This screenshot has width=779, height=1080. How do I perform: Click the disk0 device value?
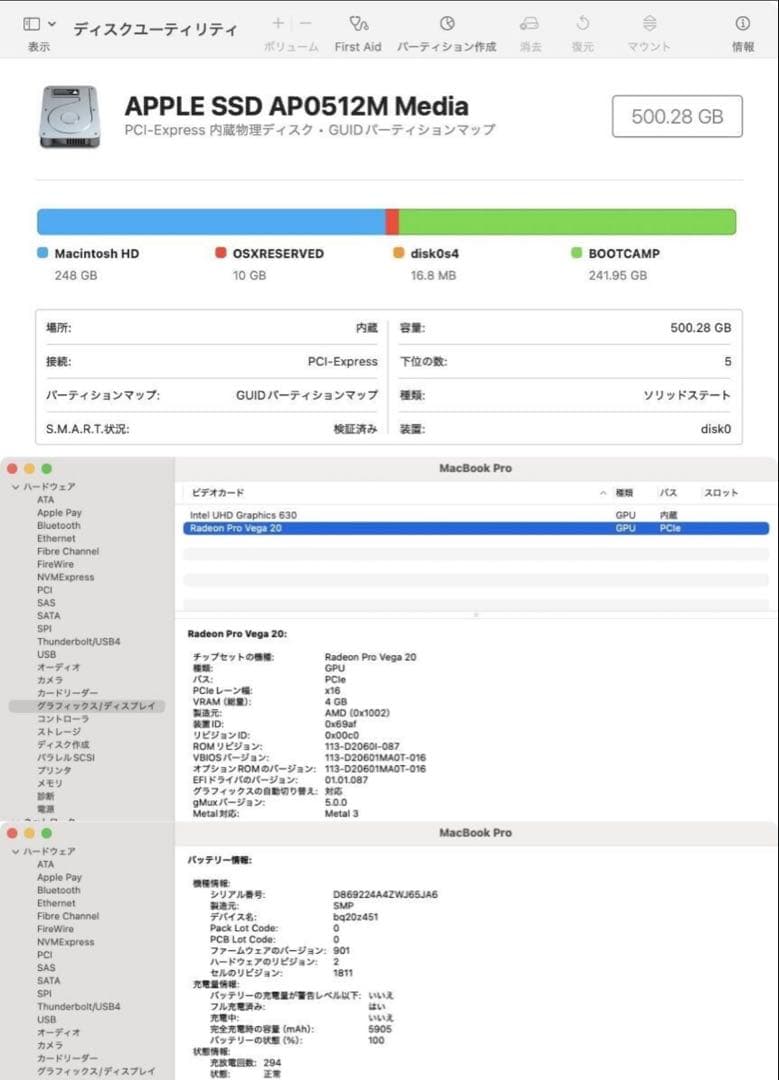click(x=716, y=429)
